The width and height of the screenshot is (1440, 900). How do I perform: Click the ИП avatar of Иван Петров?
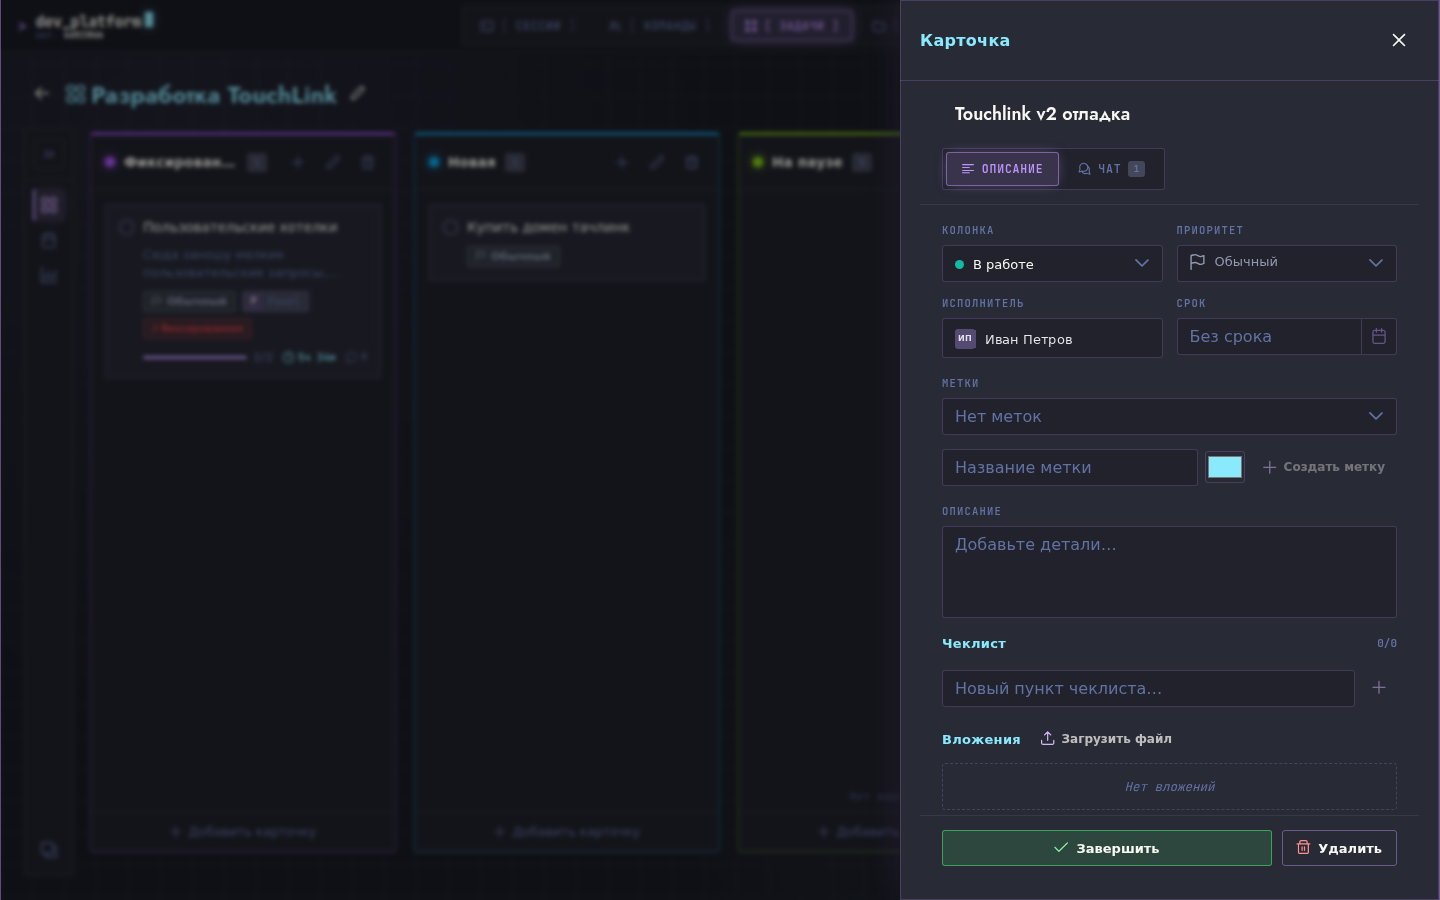tap(965, 339)
